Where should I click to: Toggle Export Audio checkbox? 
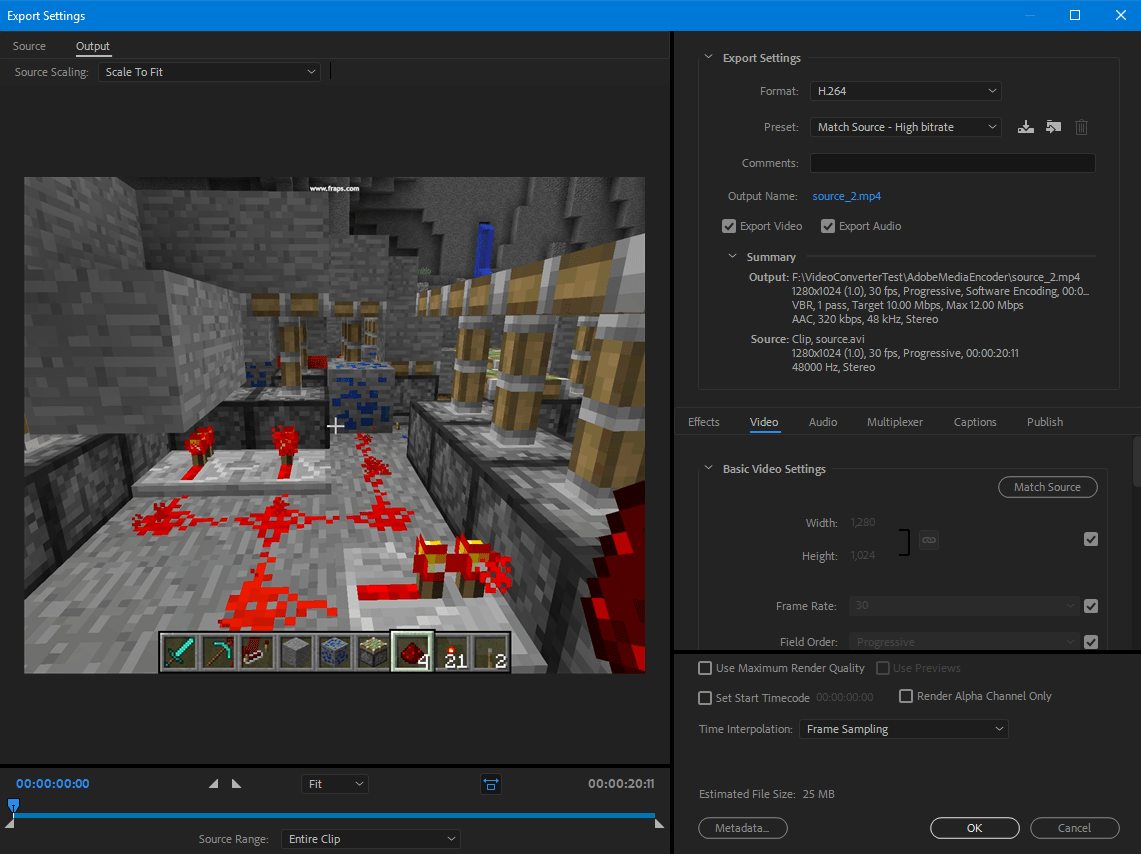tap(827, 226)
